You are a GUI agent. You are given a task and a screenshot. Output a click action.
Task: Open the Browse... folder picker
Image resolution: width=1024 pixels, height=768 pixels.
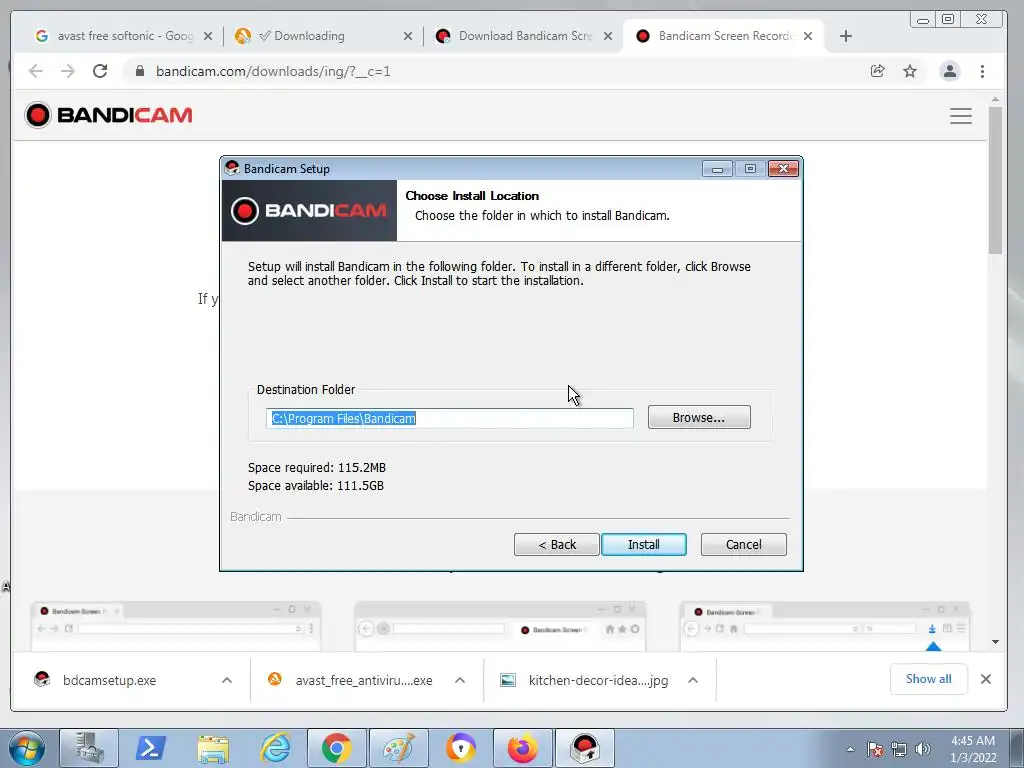point(699,417)
